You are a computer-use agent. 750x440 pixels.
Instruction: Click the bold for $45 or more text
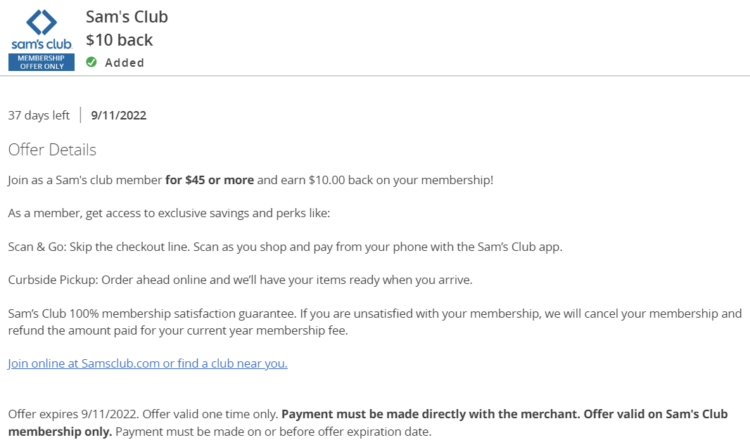pyautogui.click(x=210, y=180)
